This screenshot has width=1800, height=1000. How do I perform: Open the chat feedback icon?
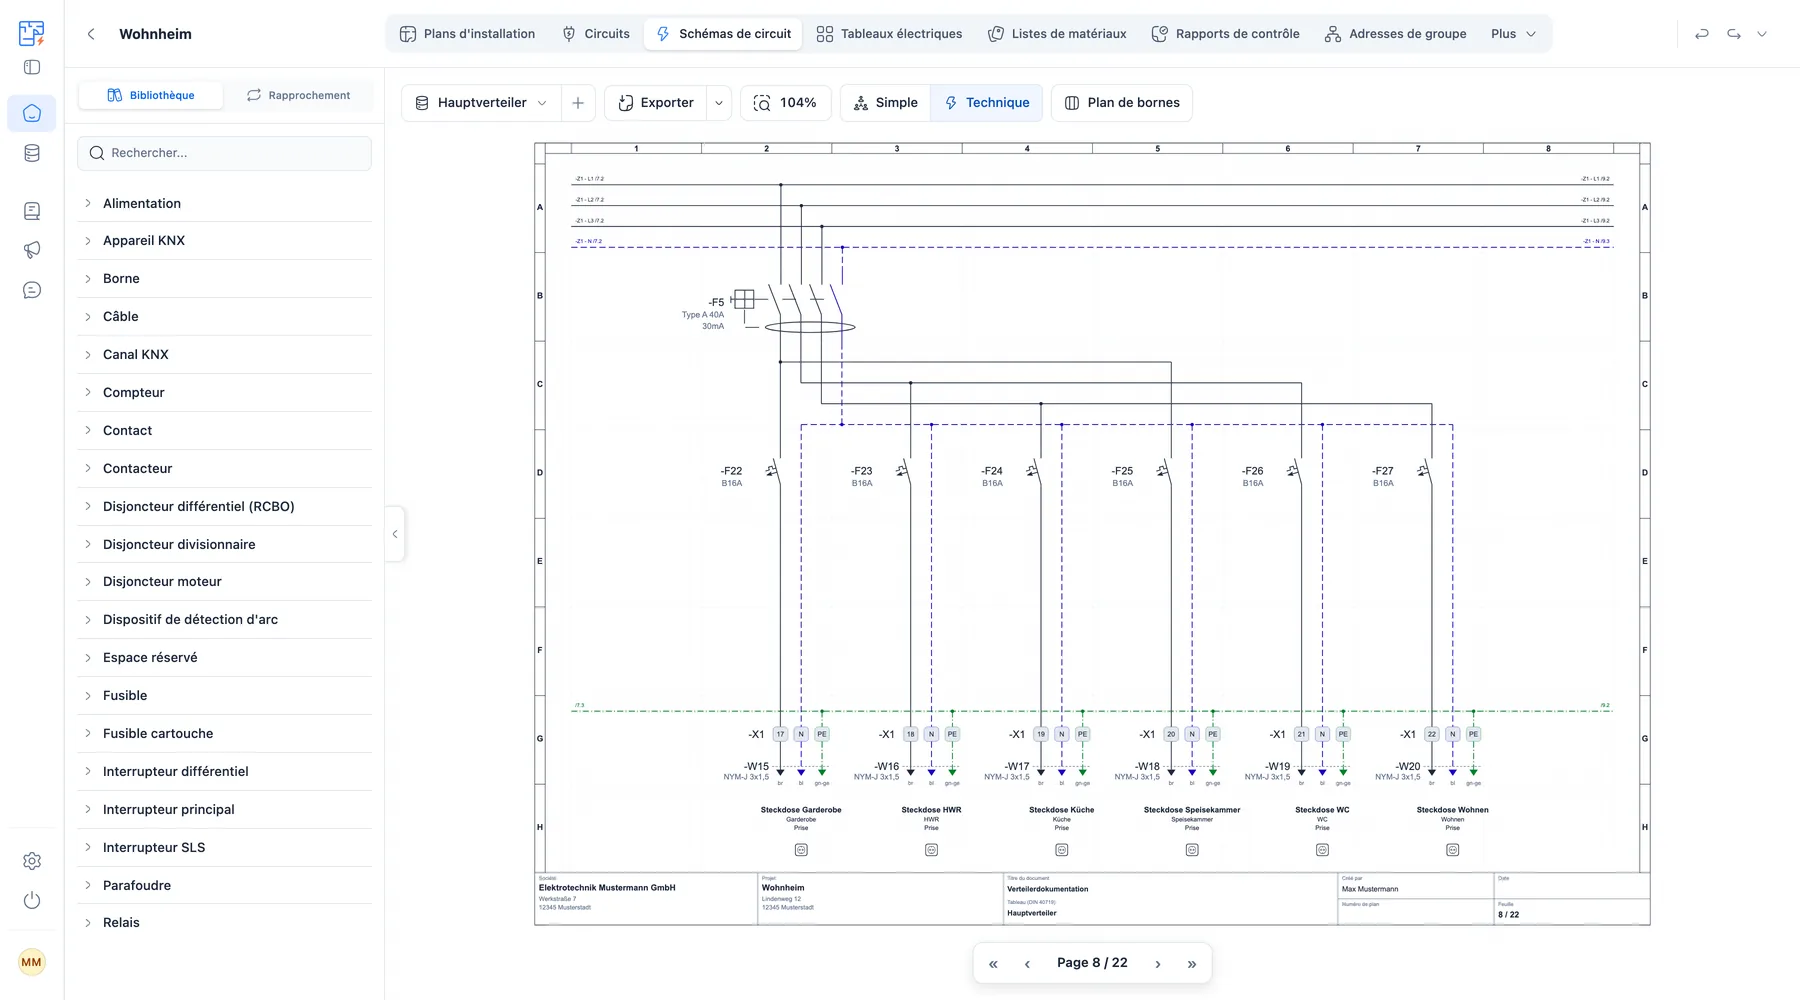(x=32, y=290)
